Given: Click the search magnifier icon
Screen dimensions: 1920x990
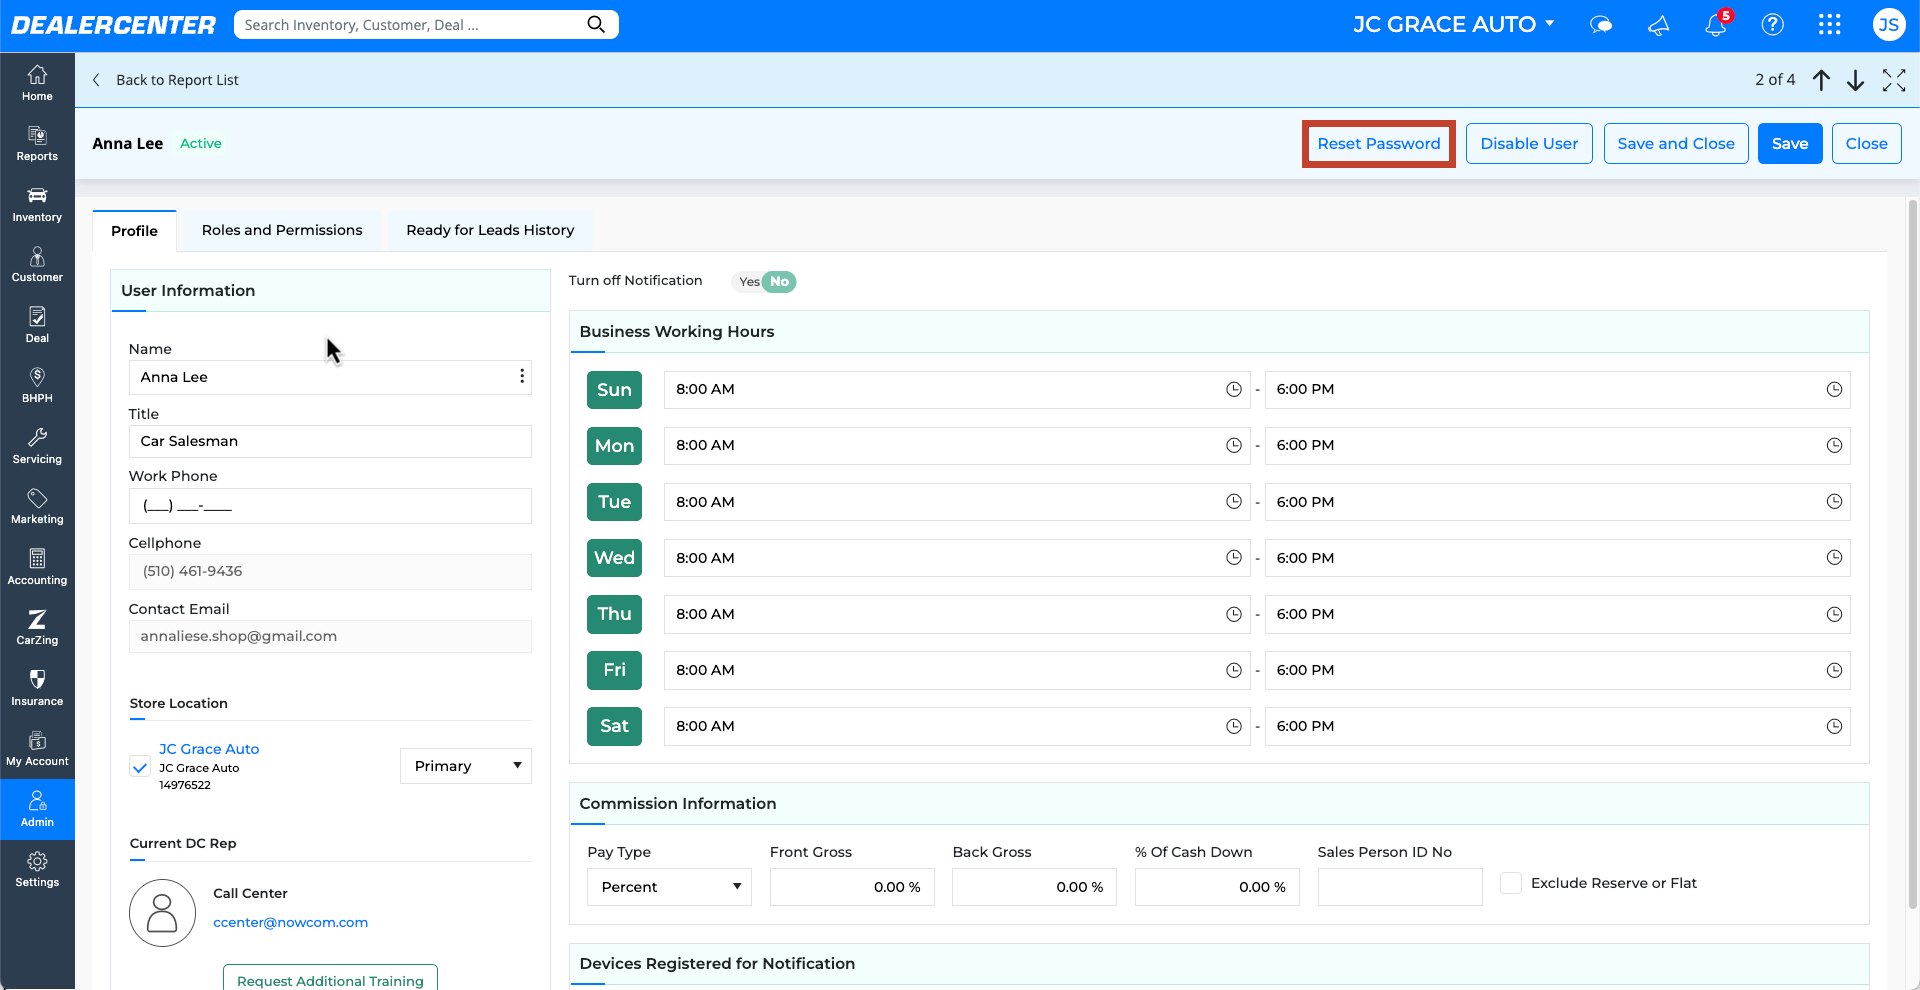Looking at the screenshot, I should point(596,24).
